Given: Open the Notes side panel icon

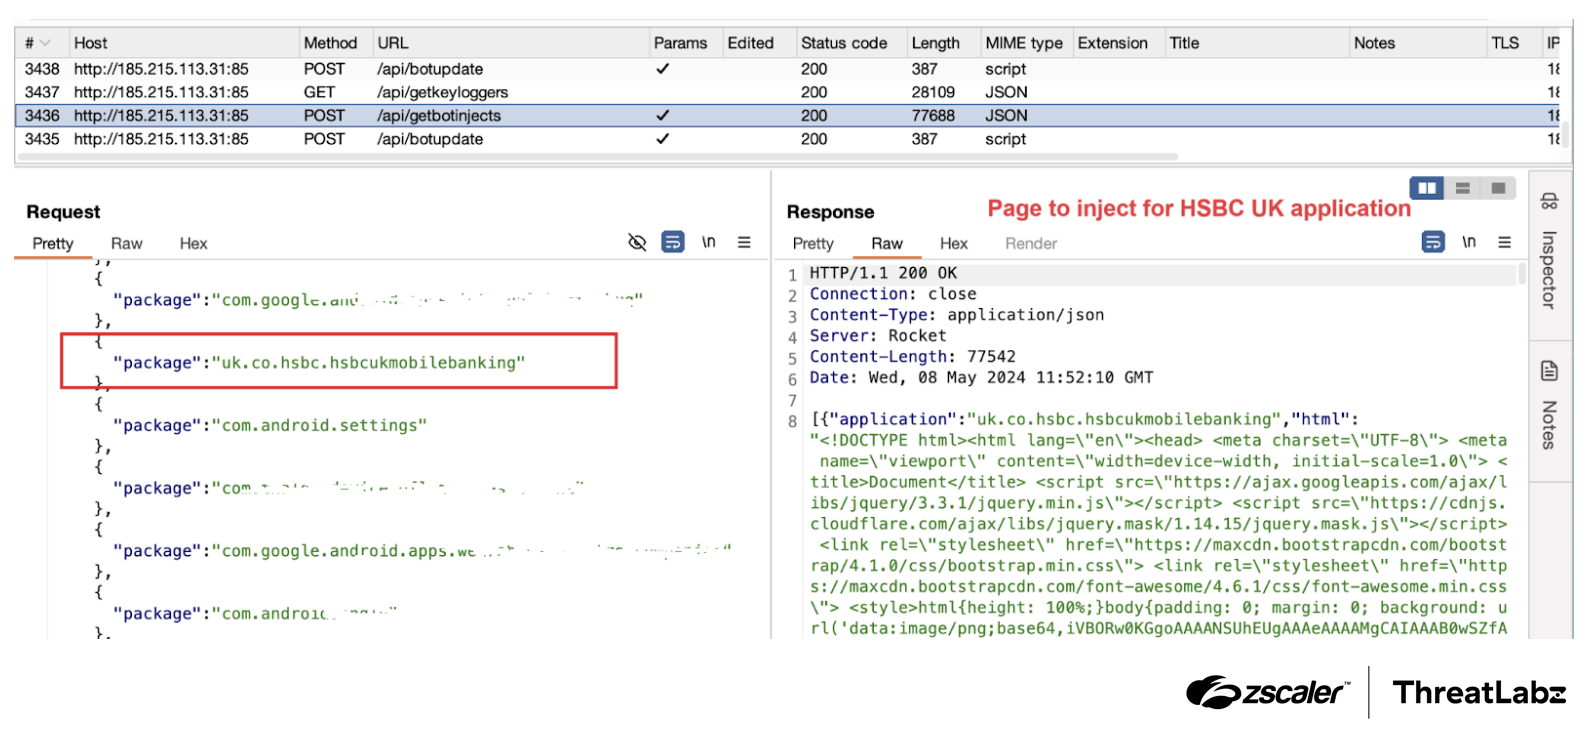Looking at the screenshot, I should [x=1549, y=371].
